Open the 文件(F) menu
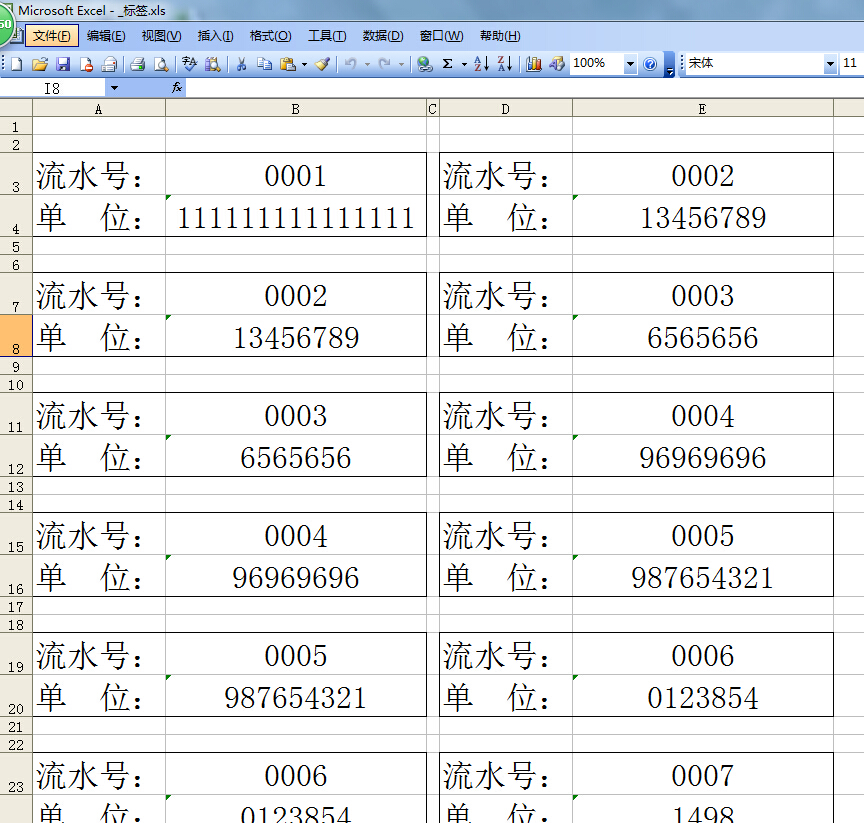The height and width of the screenshot is (823, 864). pos(52,36)
